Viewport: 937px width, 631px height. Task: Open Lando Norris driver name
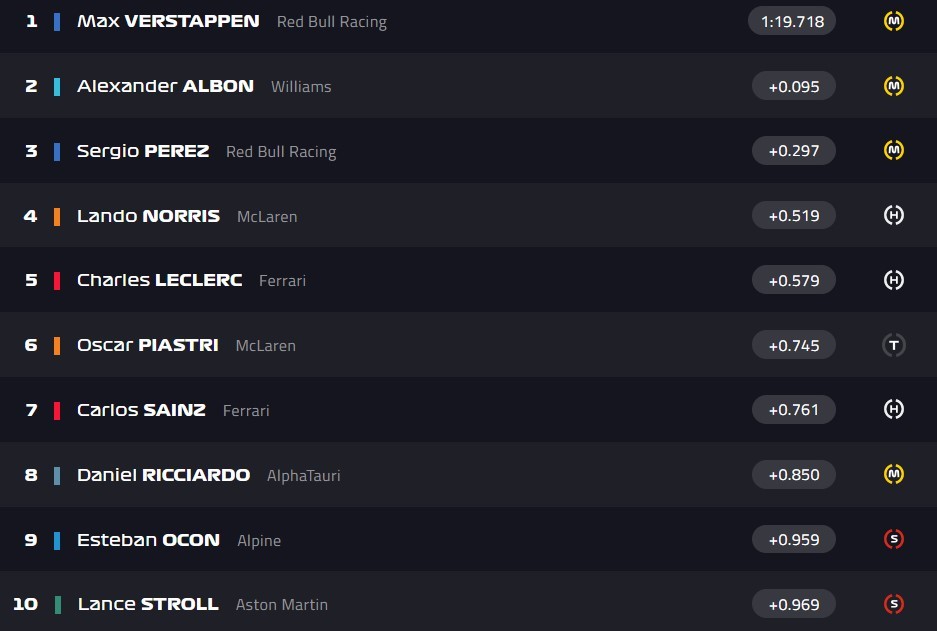[x=148, y=216]
